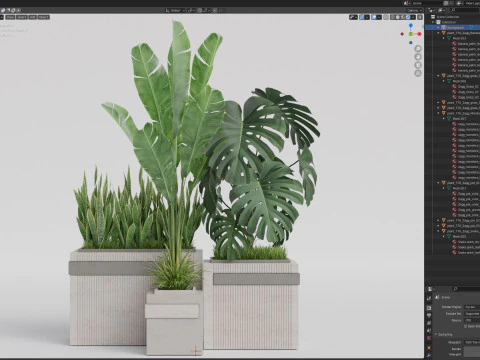Click the properties panel search field
480x360 pixels.
pos(467,289)
